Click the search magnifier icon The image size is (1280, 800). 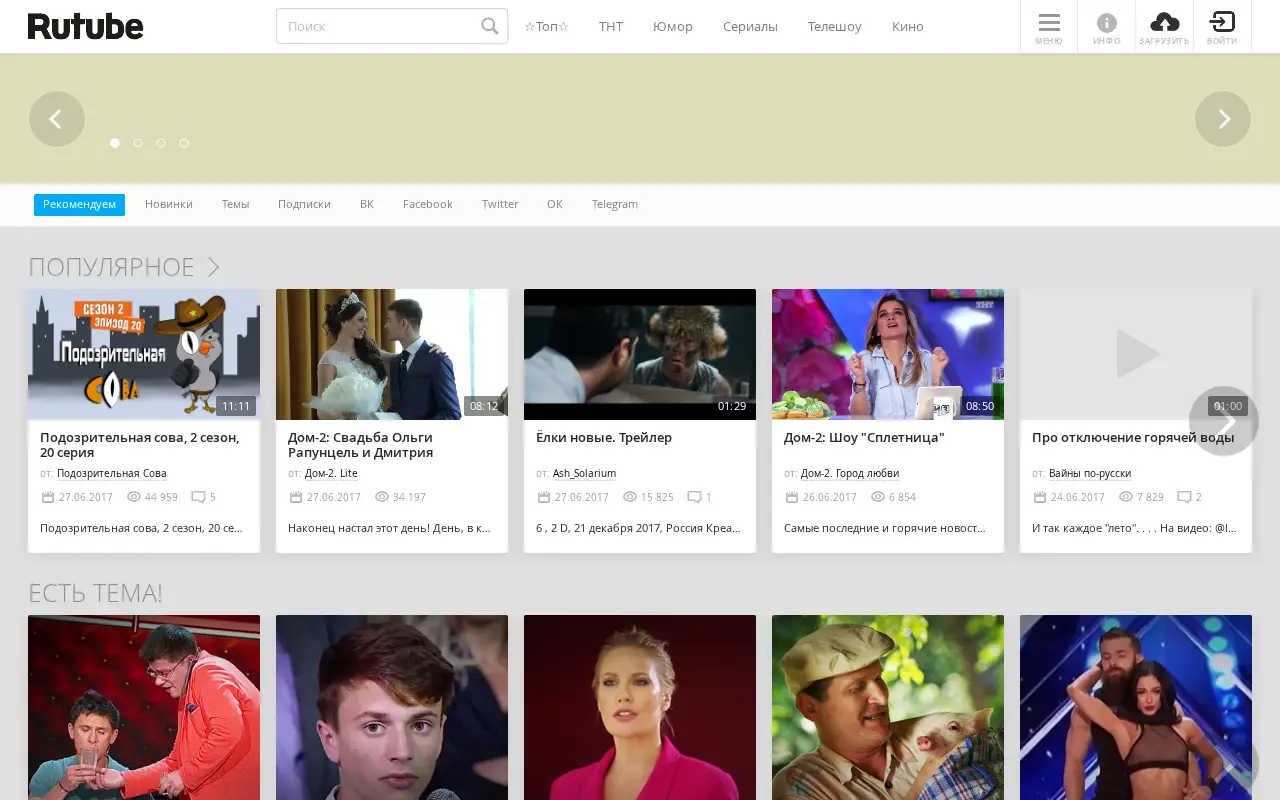click(x=490, y=26)
